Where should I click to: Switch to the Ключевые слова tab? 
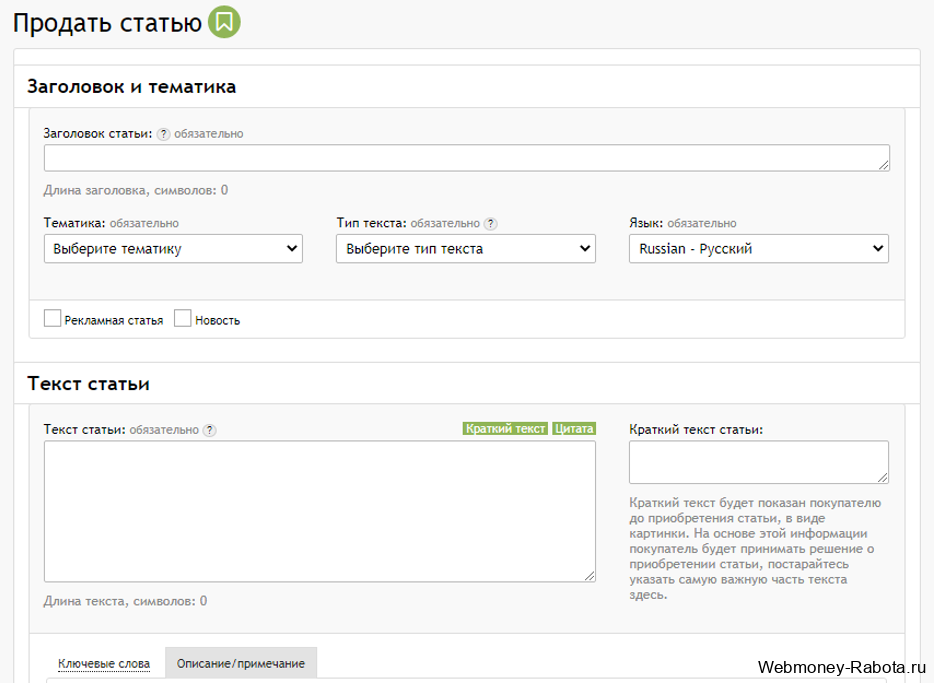104,663
